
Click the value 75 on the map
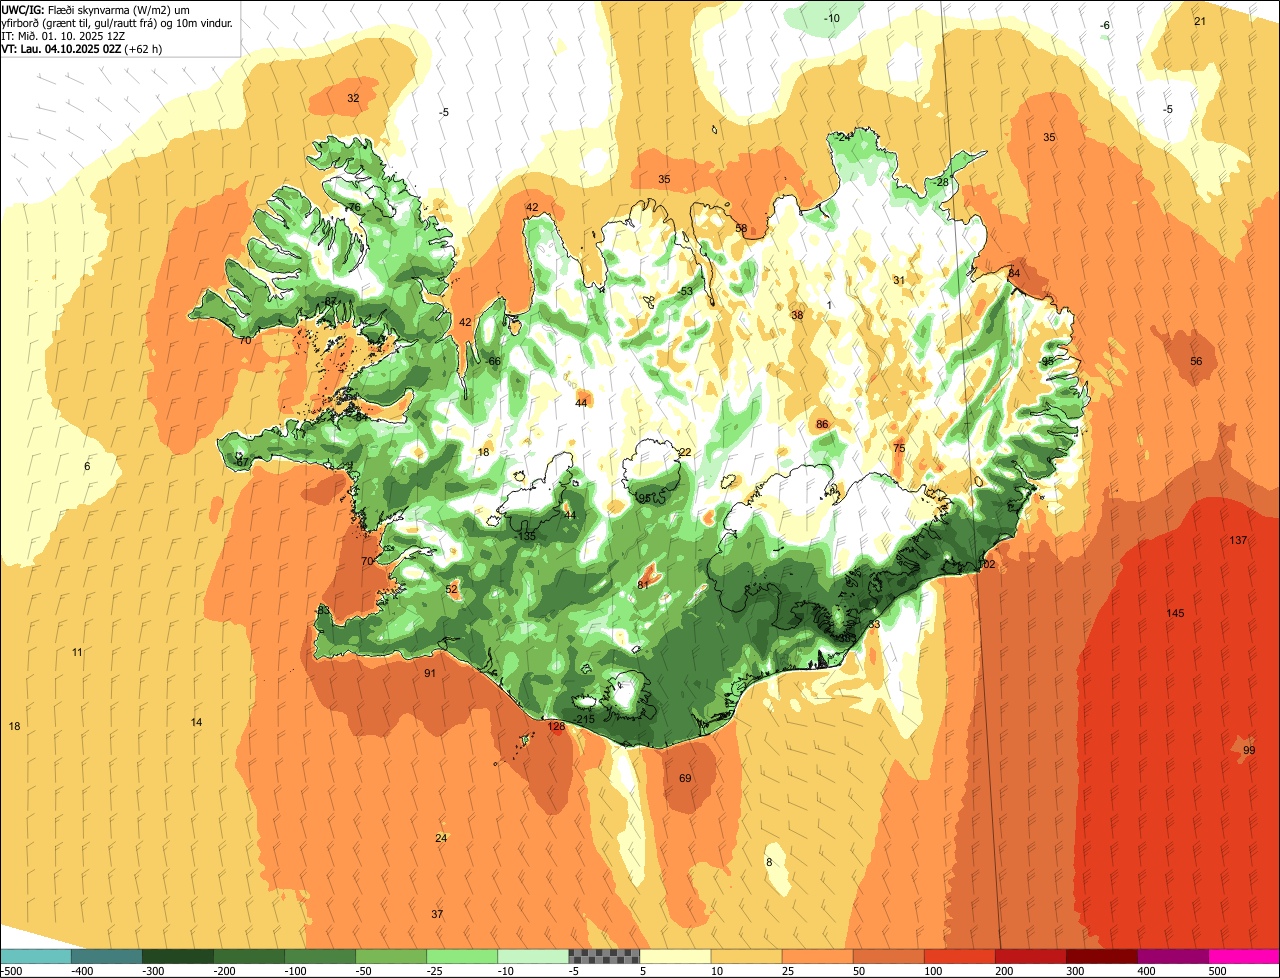pyautogui.click(x=899, y=448)
